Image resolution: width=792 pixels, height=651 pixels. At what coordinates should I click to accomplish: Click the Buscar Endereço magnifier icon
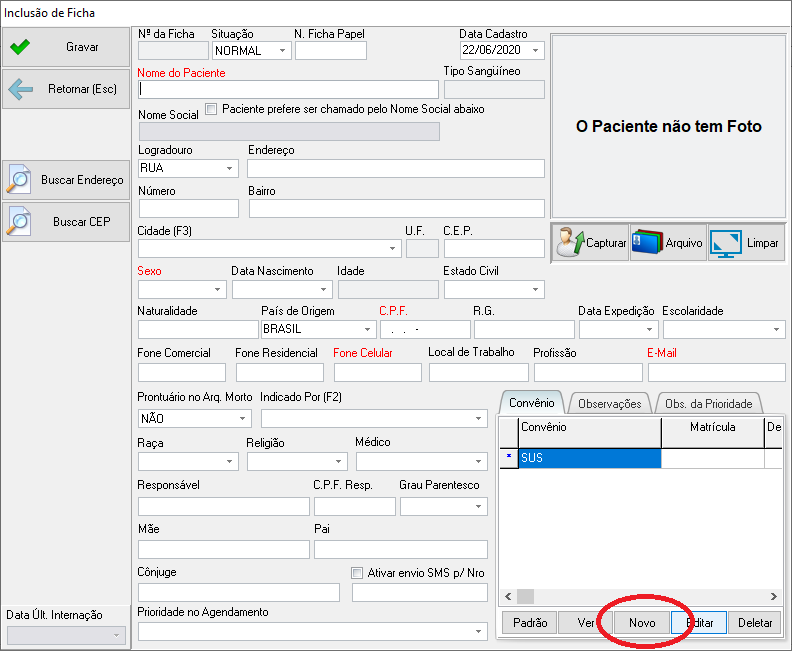point(19,180)
